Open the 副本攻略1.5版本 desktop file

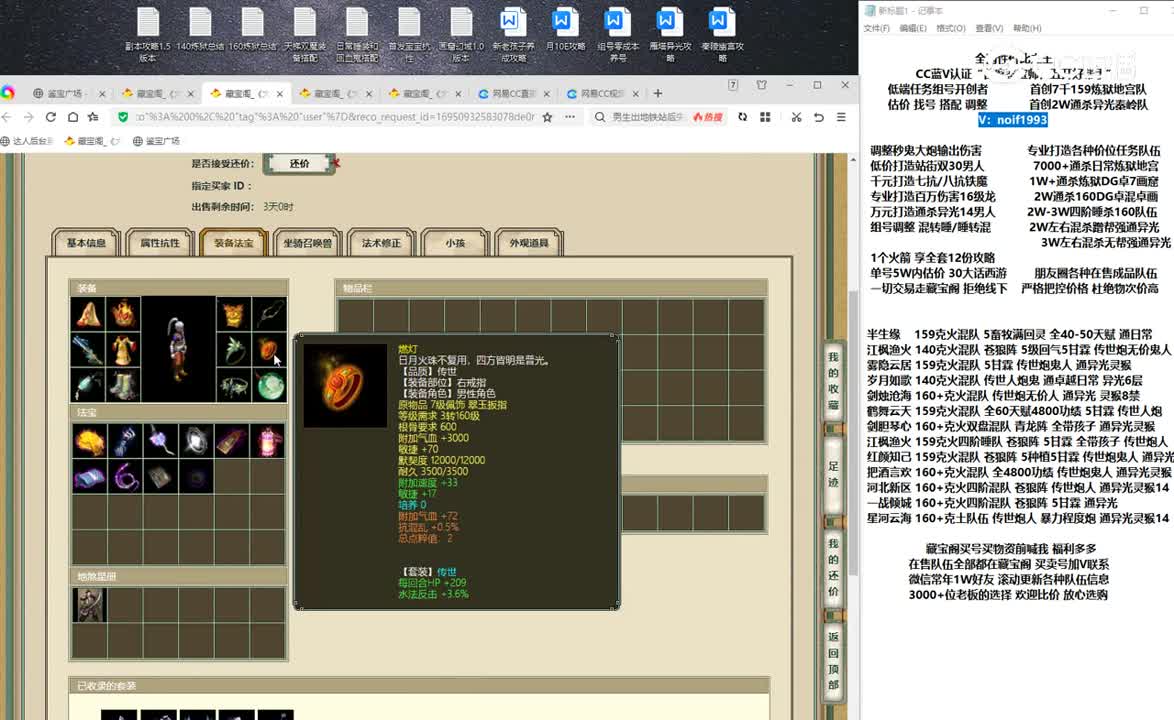pyautogui.click(x=148, y=34)
